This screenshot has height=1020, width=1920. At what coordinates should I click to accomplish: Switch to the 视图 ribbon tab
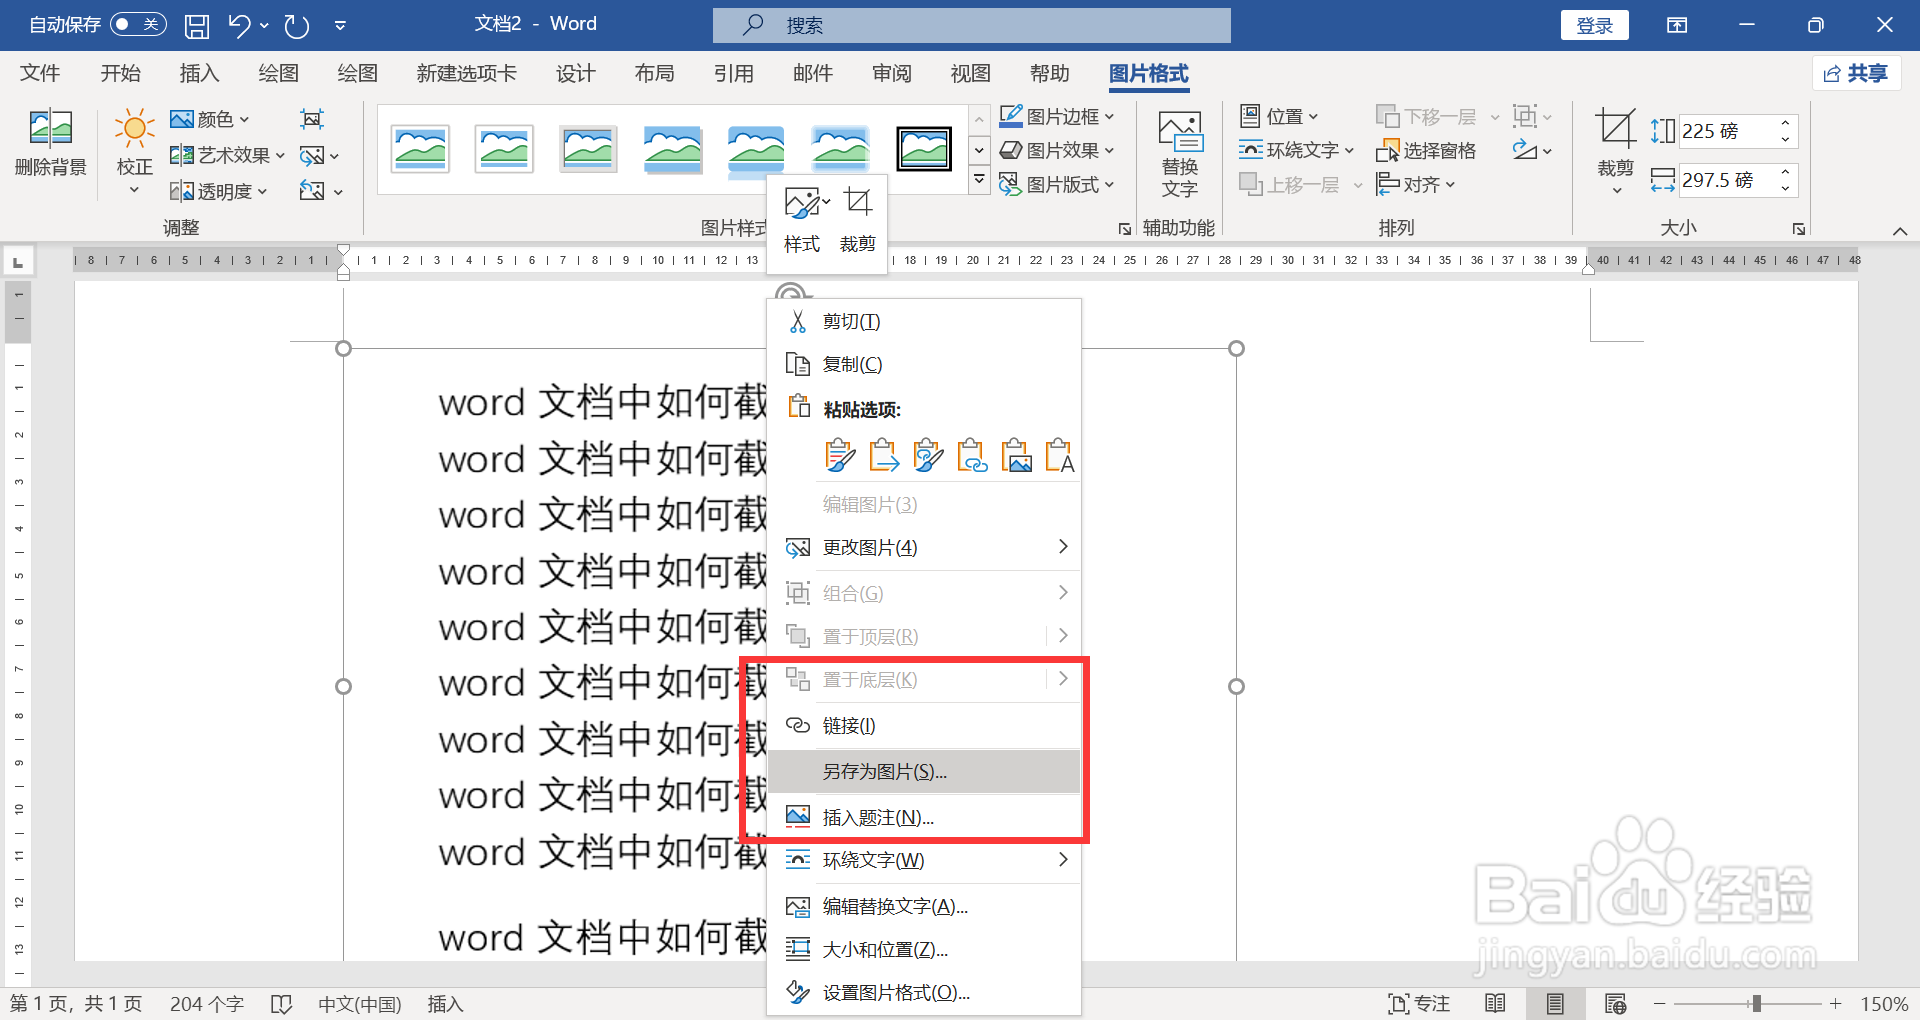point(968,73)
